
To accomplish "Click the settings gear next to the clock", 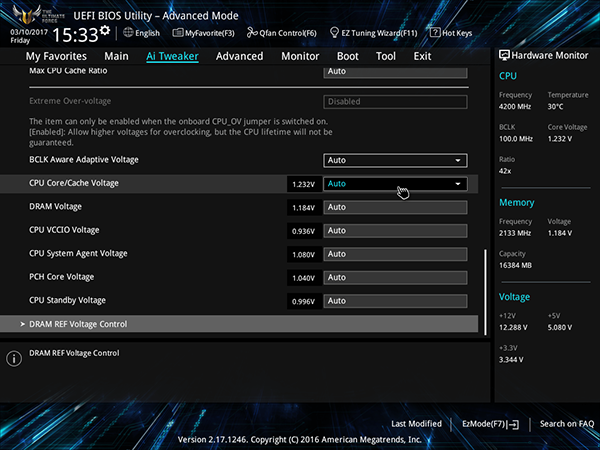I will click(x=105, y=30).
